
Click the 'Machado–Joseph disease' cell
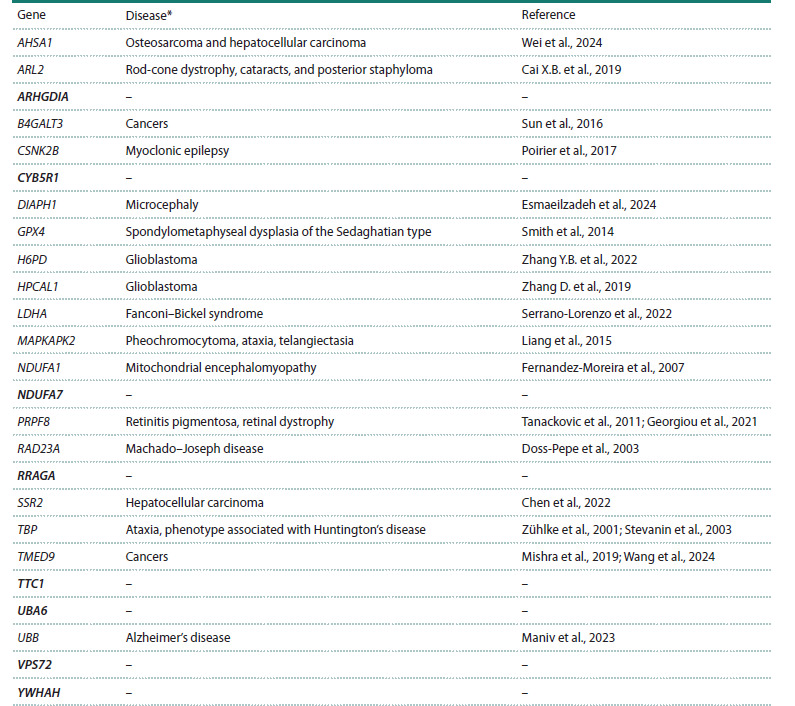coord(194,449)
